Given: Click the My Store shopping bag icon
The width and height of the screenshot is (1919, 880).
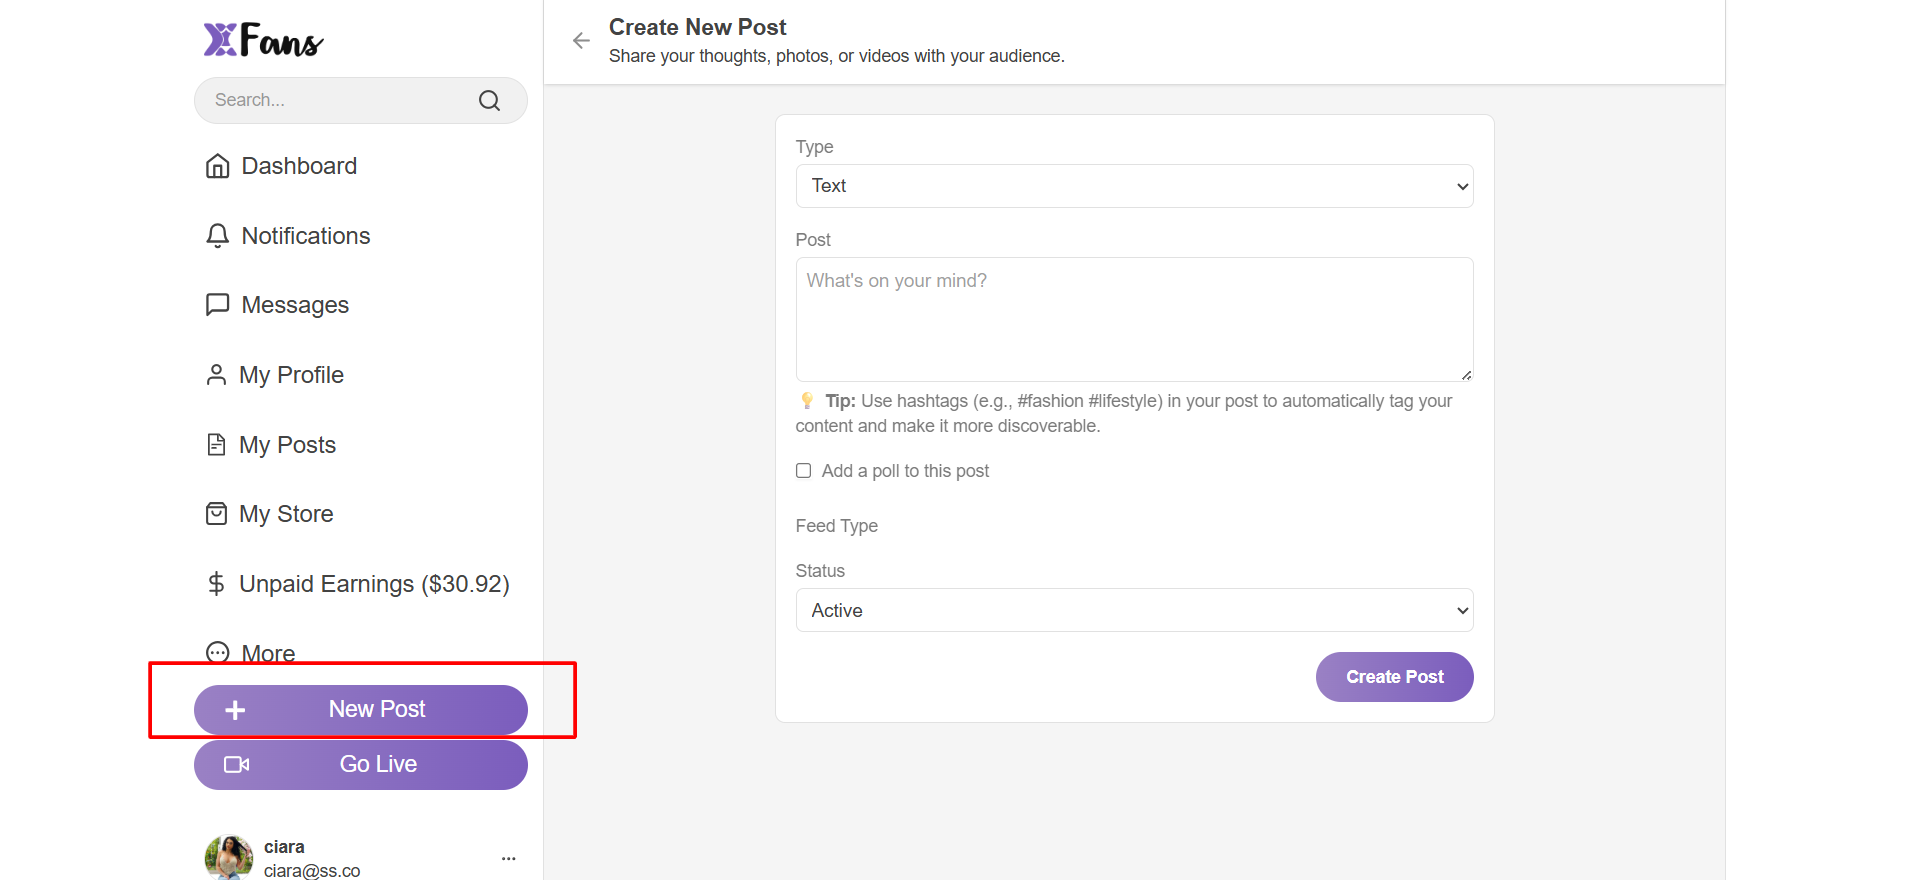Looking at the screenshot, I should pos(216,514).
